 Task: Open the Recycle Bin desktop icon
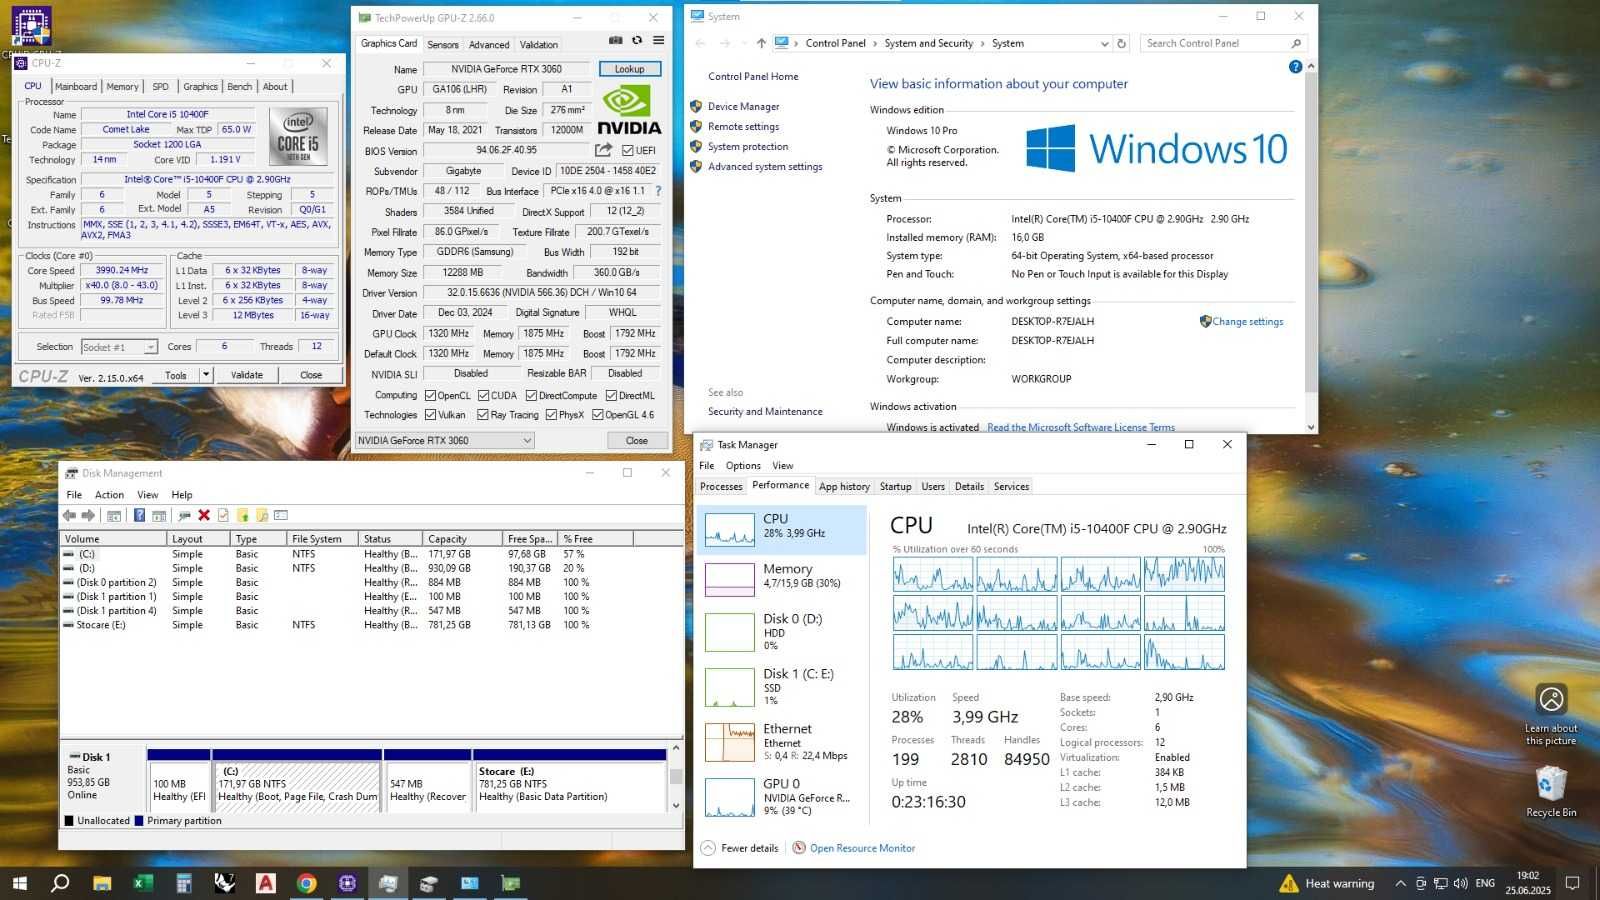tap(1551, 791)
